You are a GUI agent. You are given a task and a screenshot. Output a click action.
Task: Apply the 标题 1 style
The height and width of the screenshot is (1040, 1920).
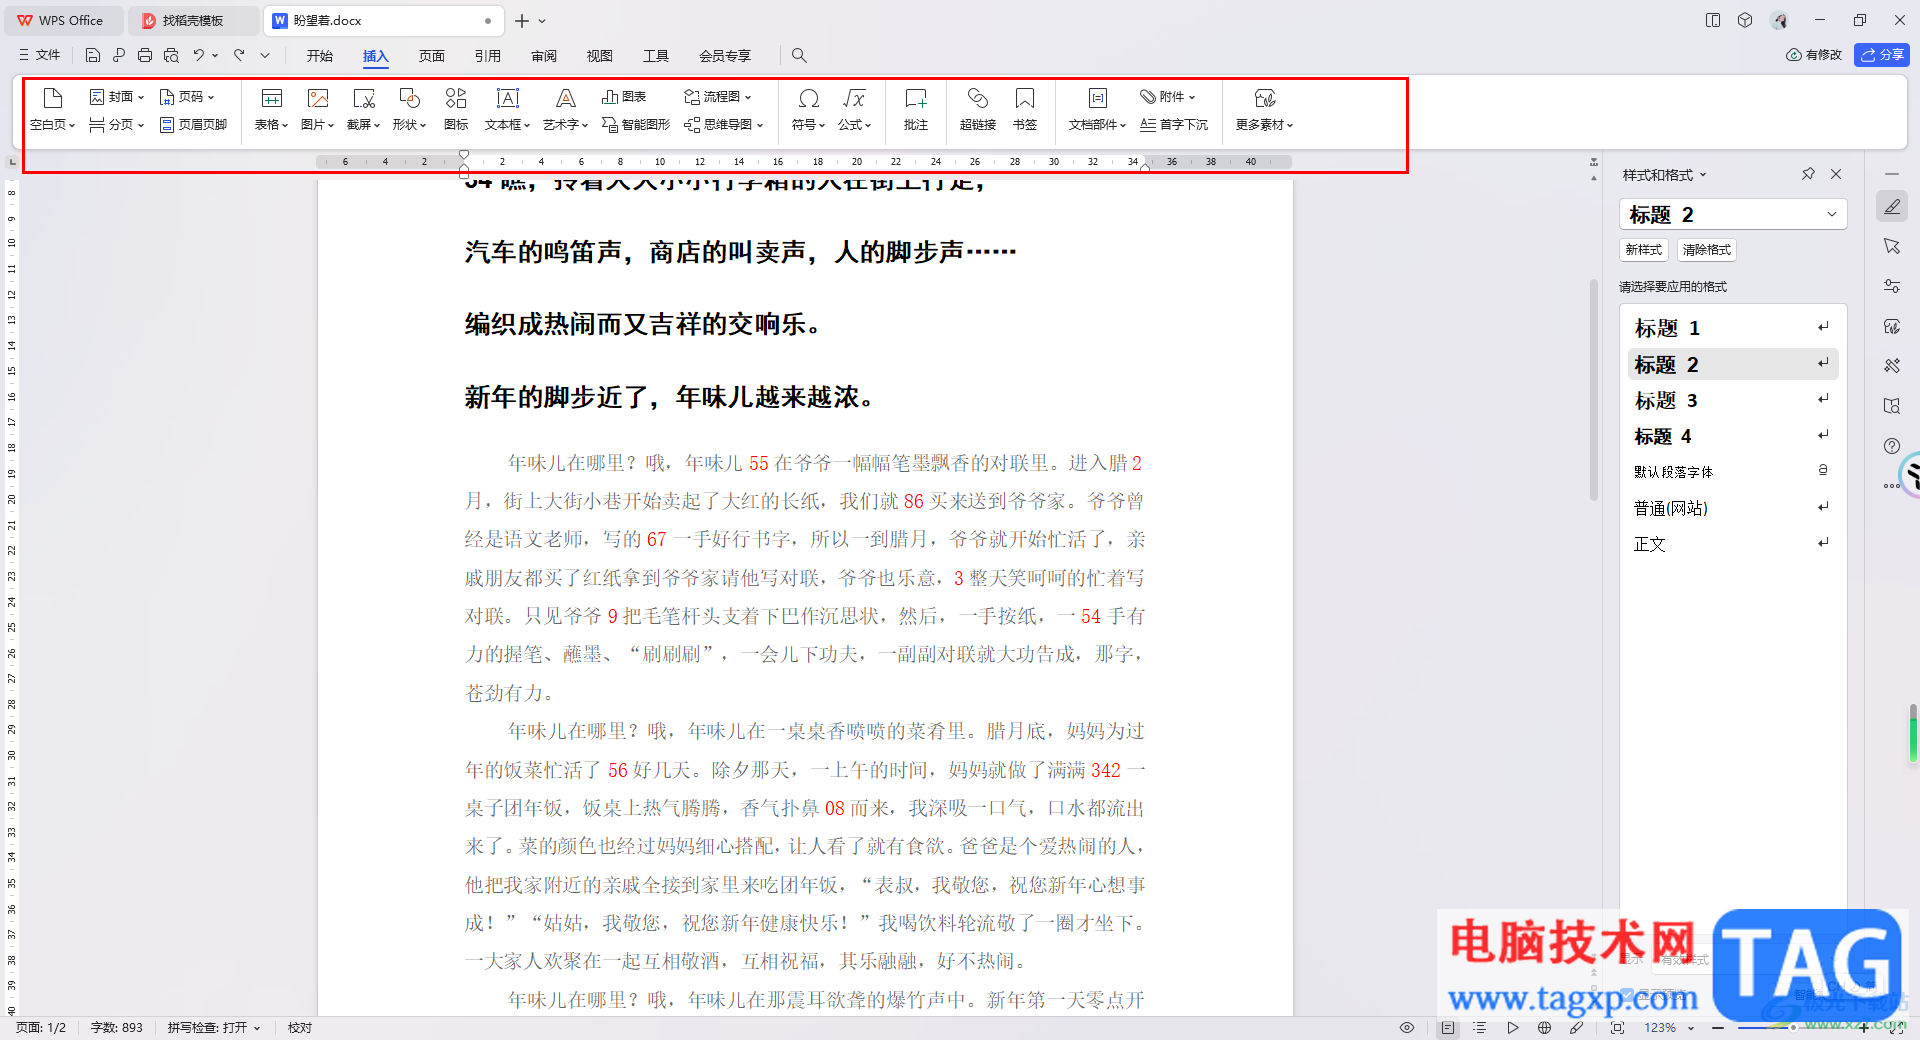(1733, 328)
